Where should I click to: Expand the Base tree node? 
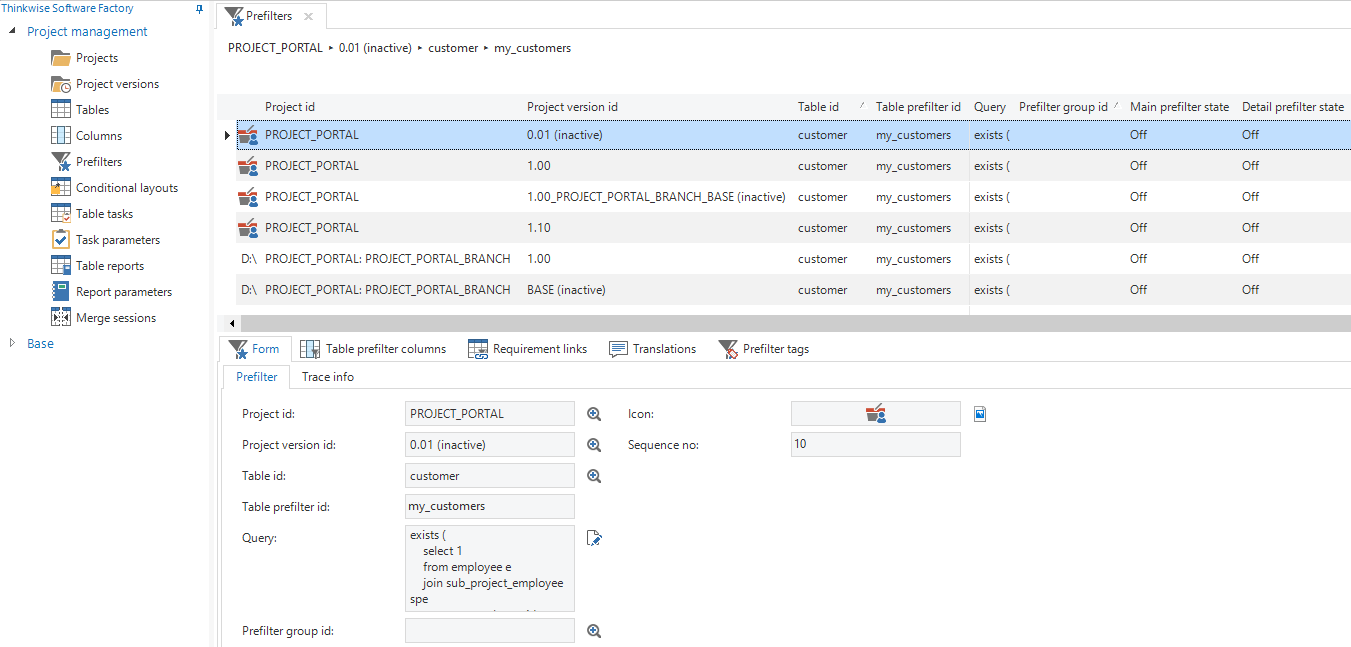(13, 343)
